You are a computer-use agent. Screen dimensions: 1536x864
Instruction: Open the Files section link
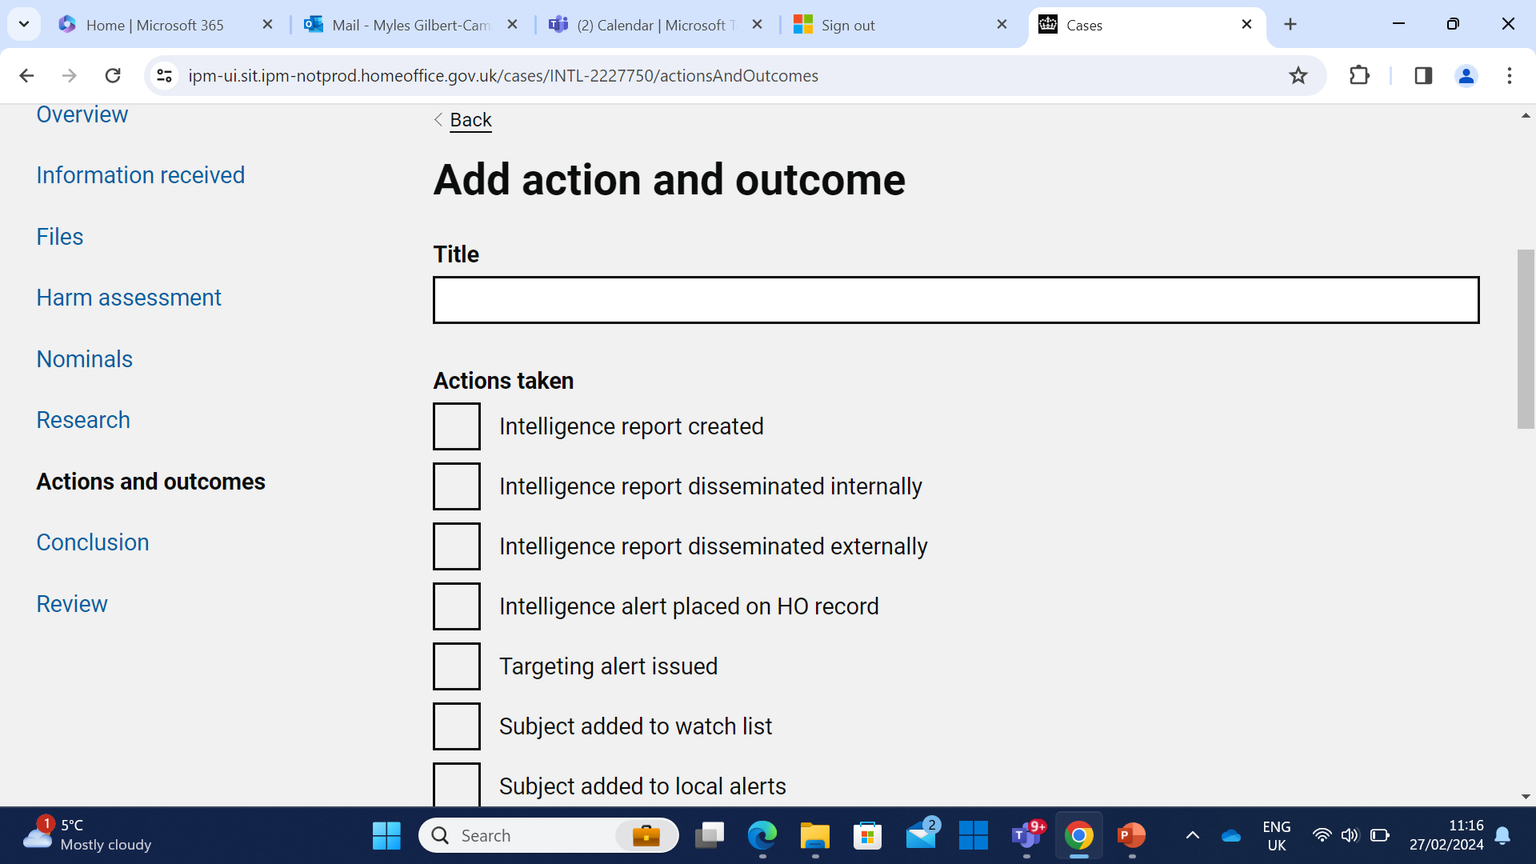(x=60, y=237)
